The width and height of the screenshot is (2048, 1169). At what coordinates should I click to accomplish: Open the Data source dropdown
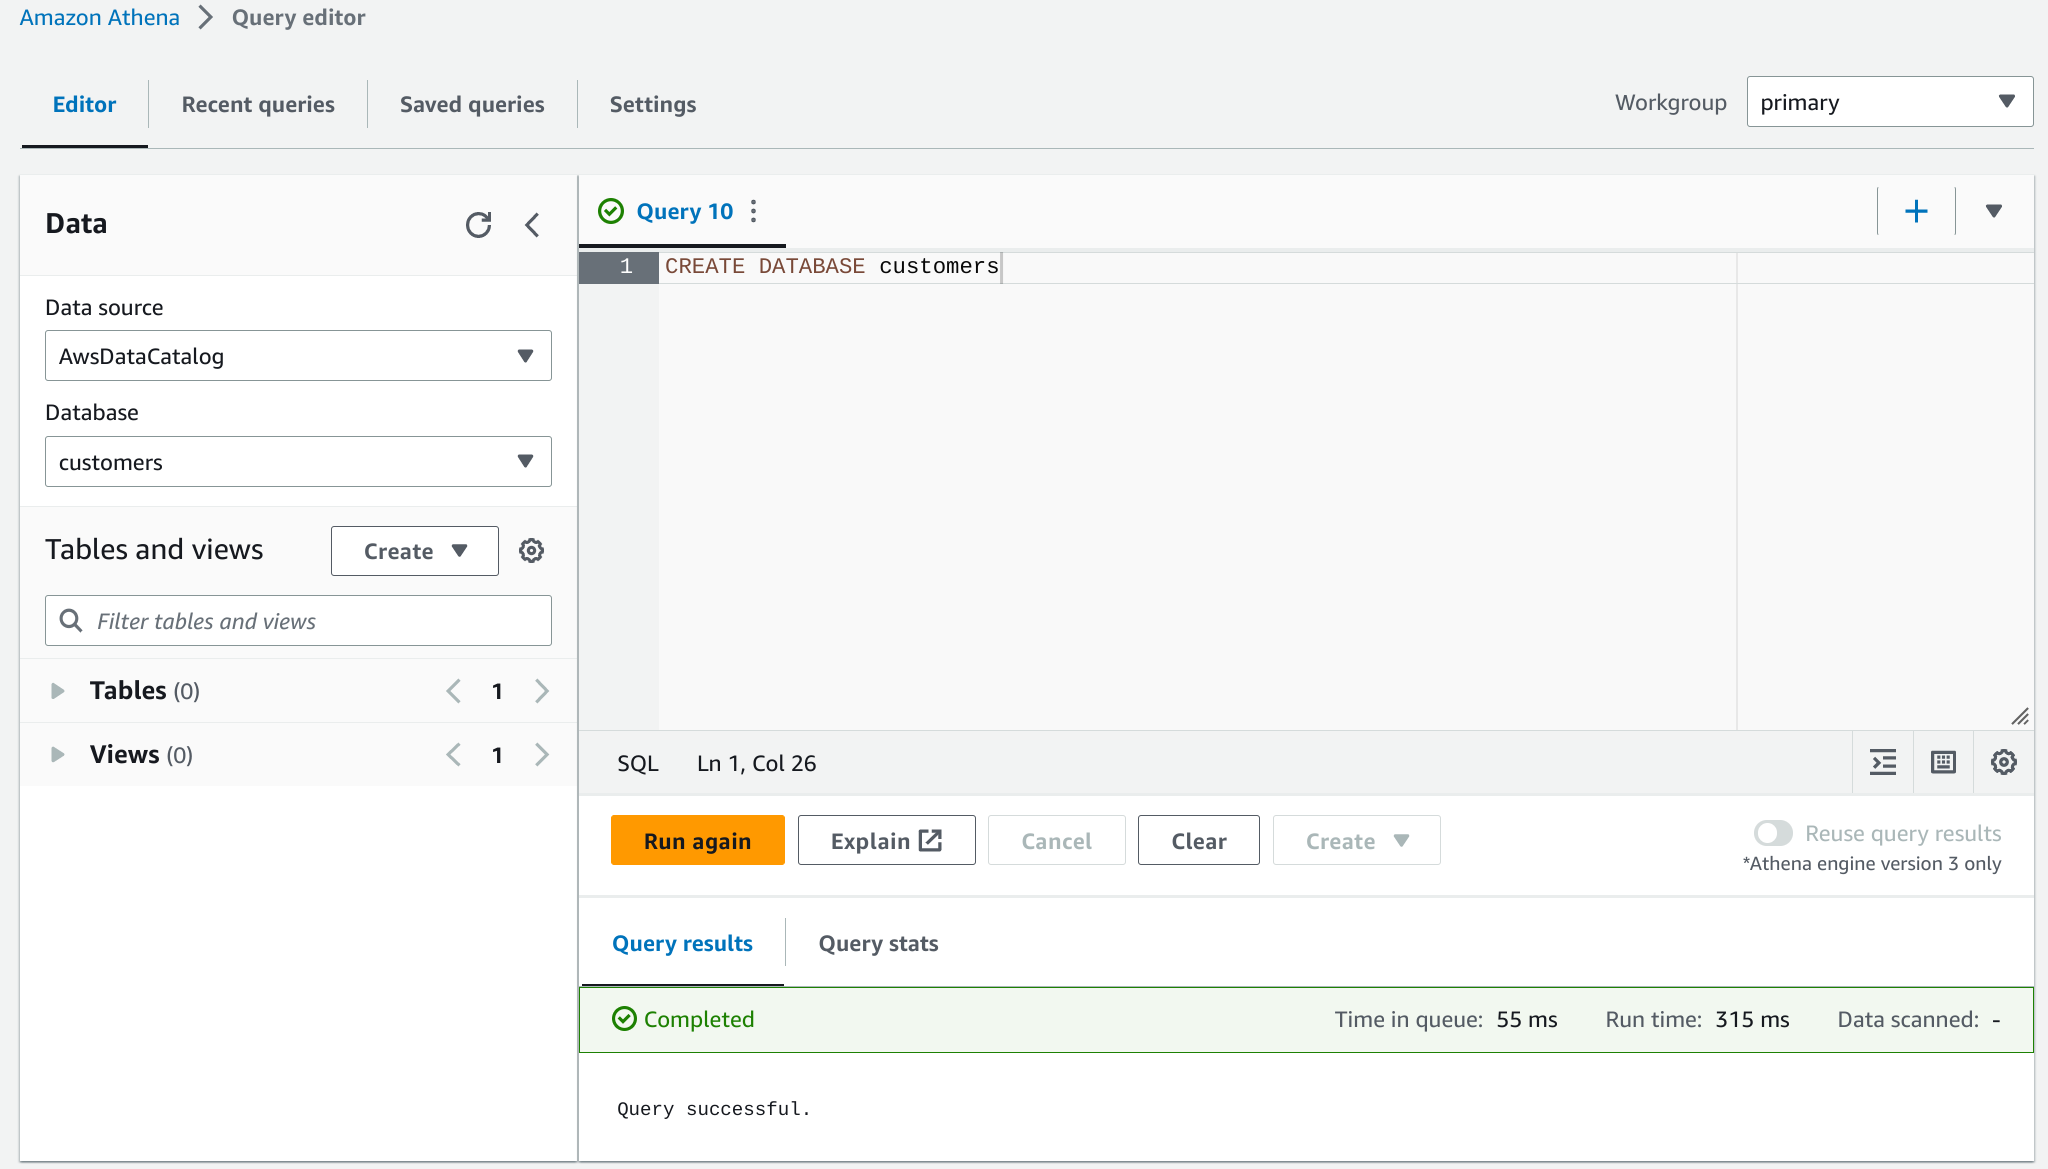point(298,356)
